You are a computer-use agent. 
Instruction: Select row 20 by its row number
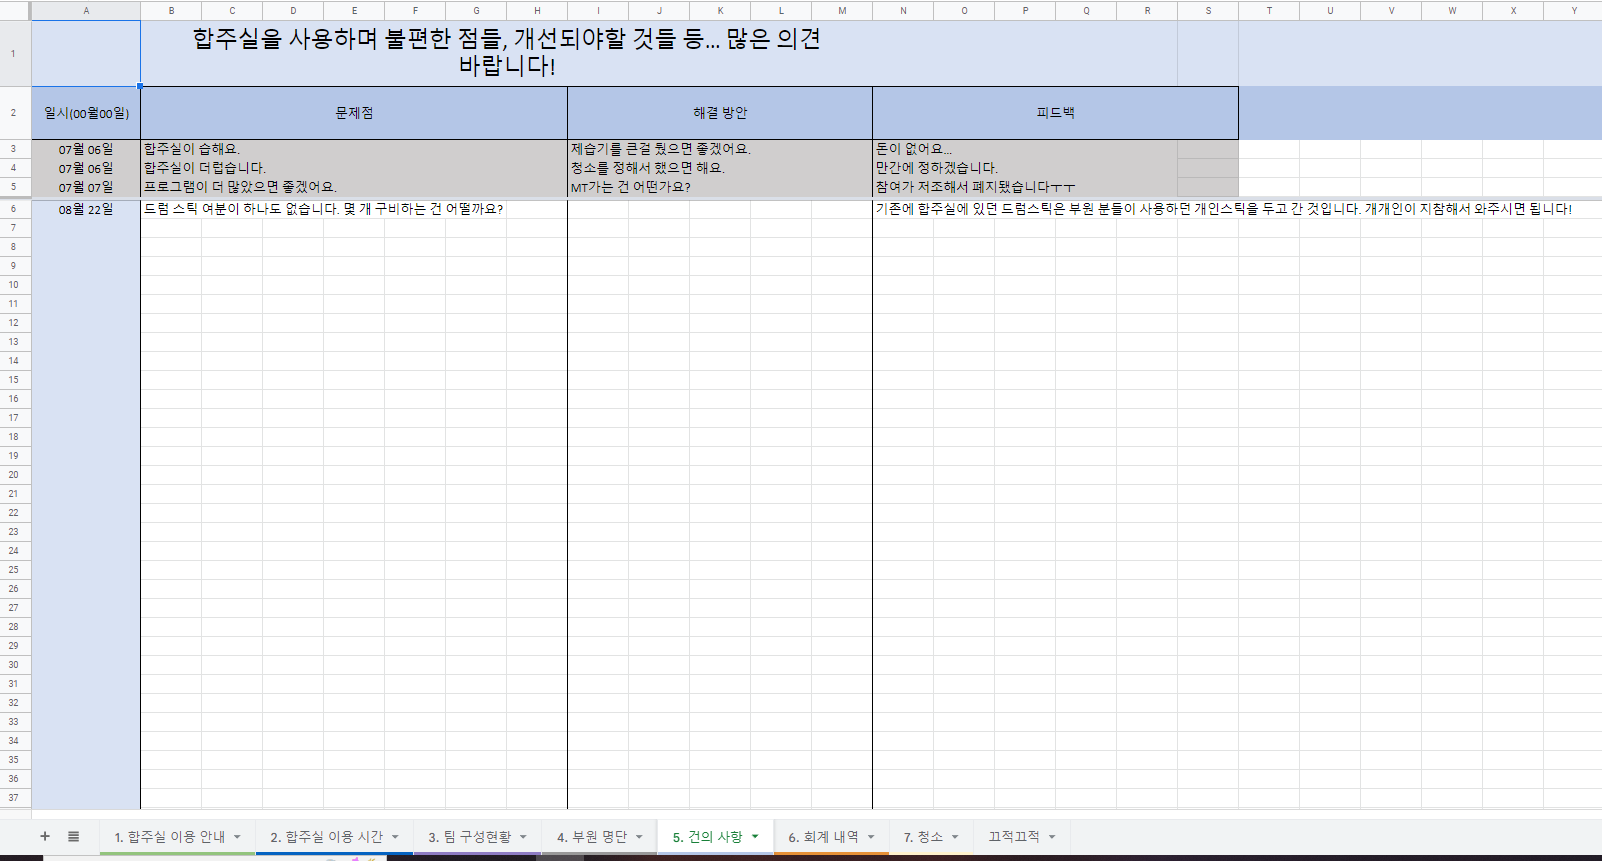(14, 475)
